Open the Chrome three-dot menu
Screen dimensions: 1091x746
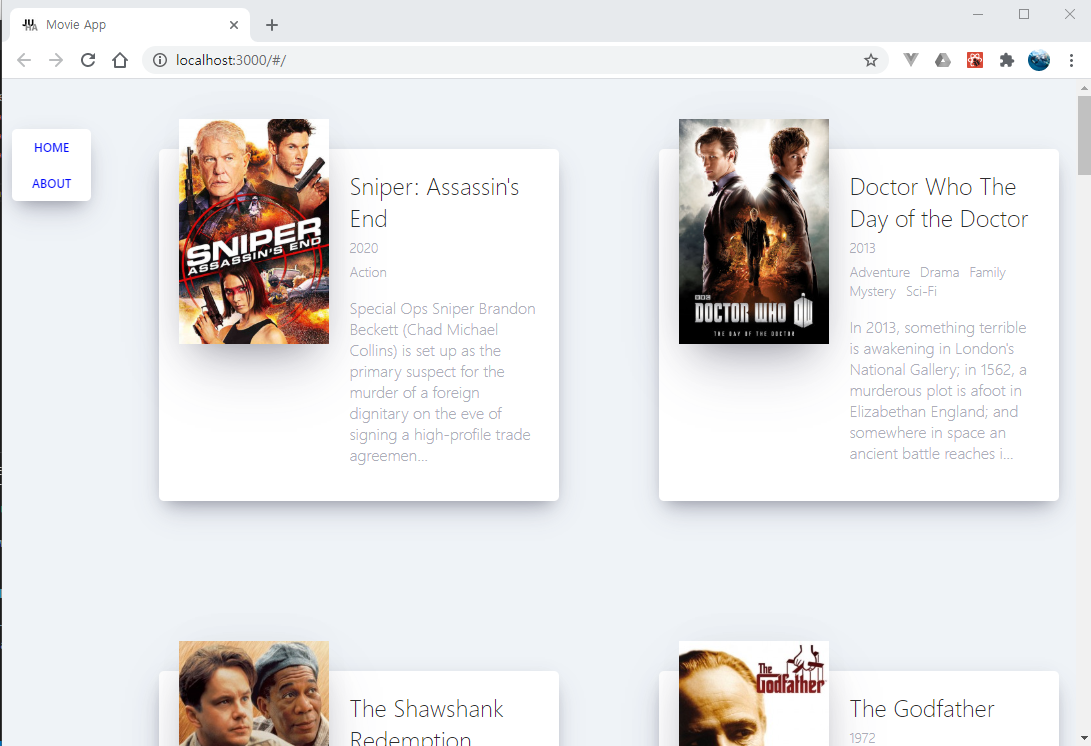click(x=1071, y=61)
